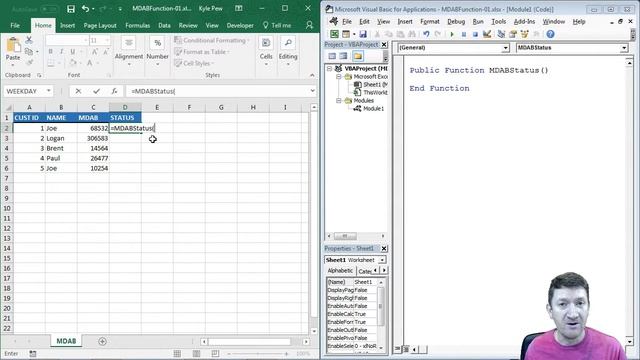Open the Excel File tab
This screenshot has width=640, height=360.
click(x=15, y=25)
